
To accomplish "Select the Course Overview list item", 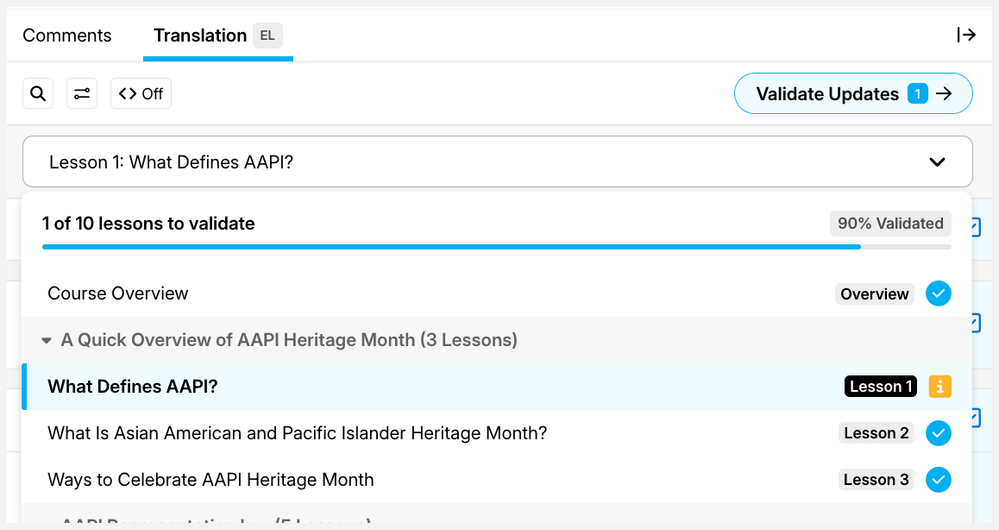I will (118, 294).
